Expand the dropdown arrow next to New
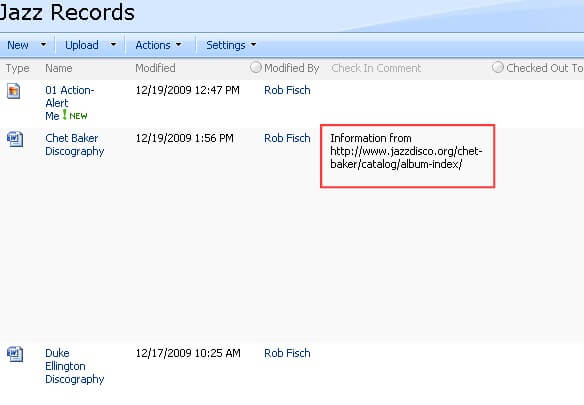 [43, 45]
